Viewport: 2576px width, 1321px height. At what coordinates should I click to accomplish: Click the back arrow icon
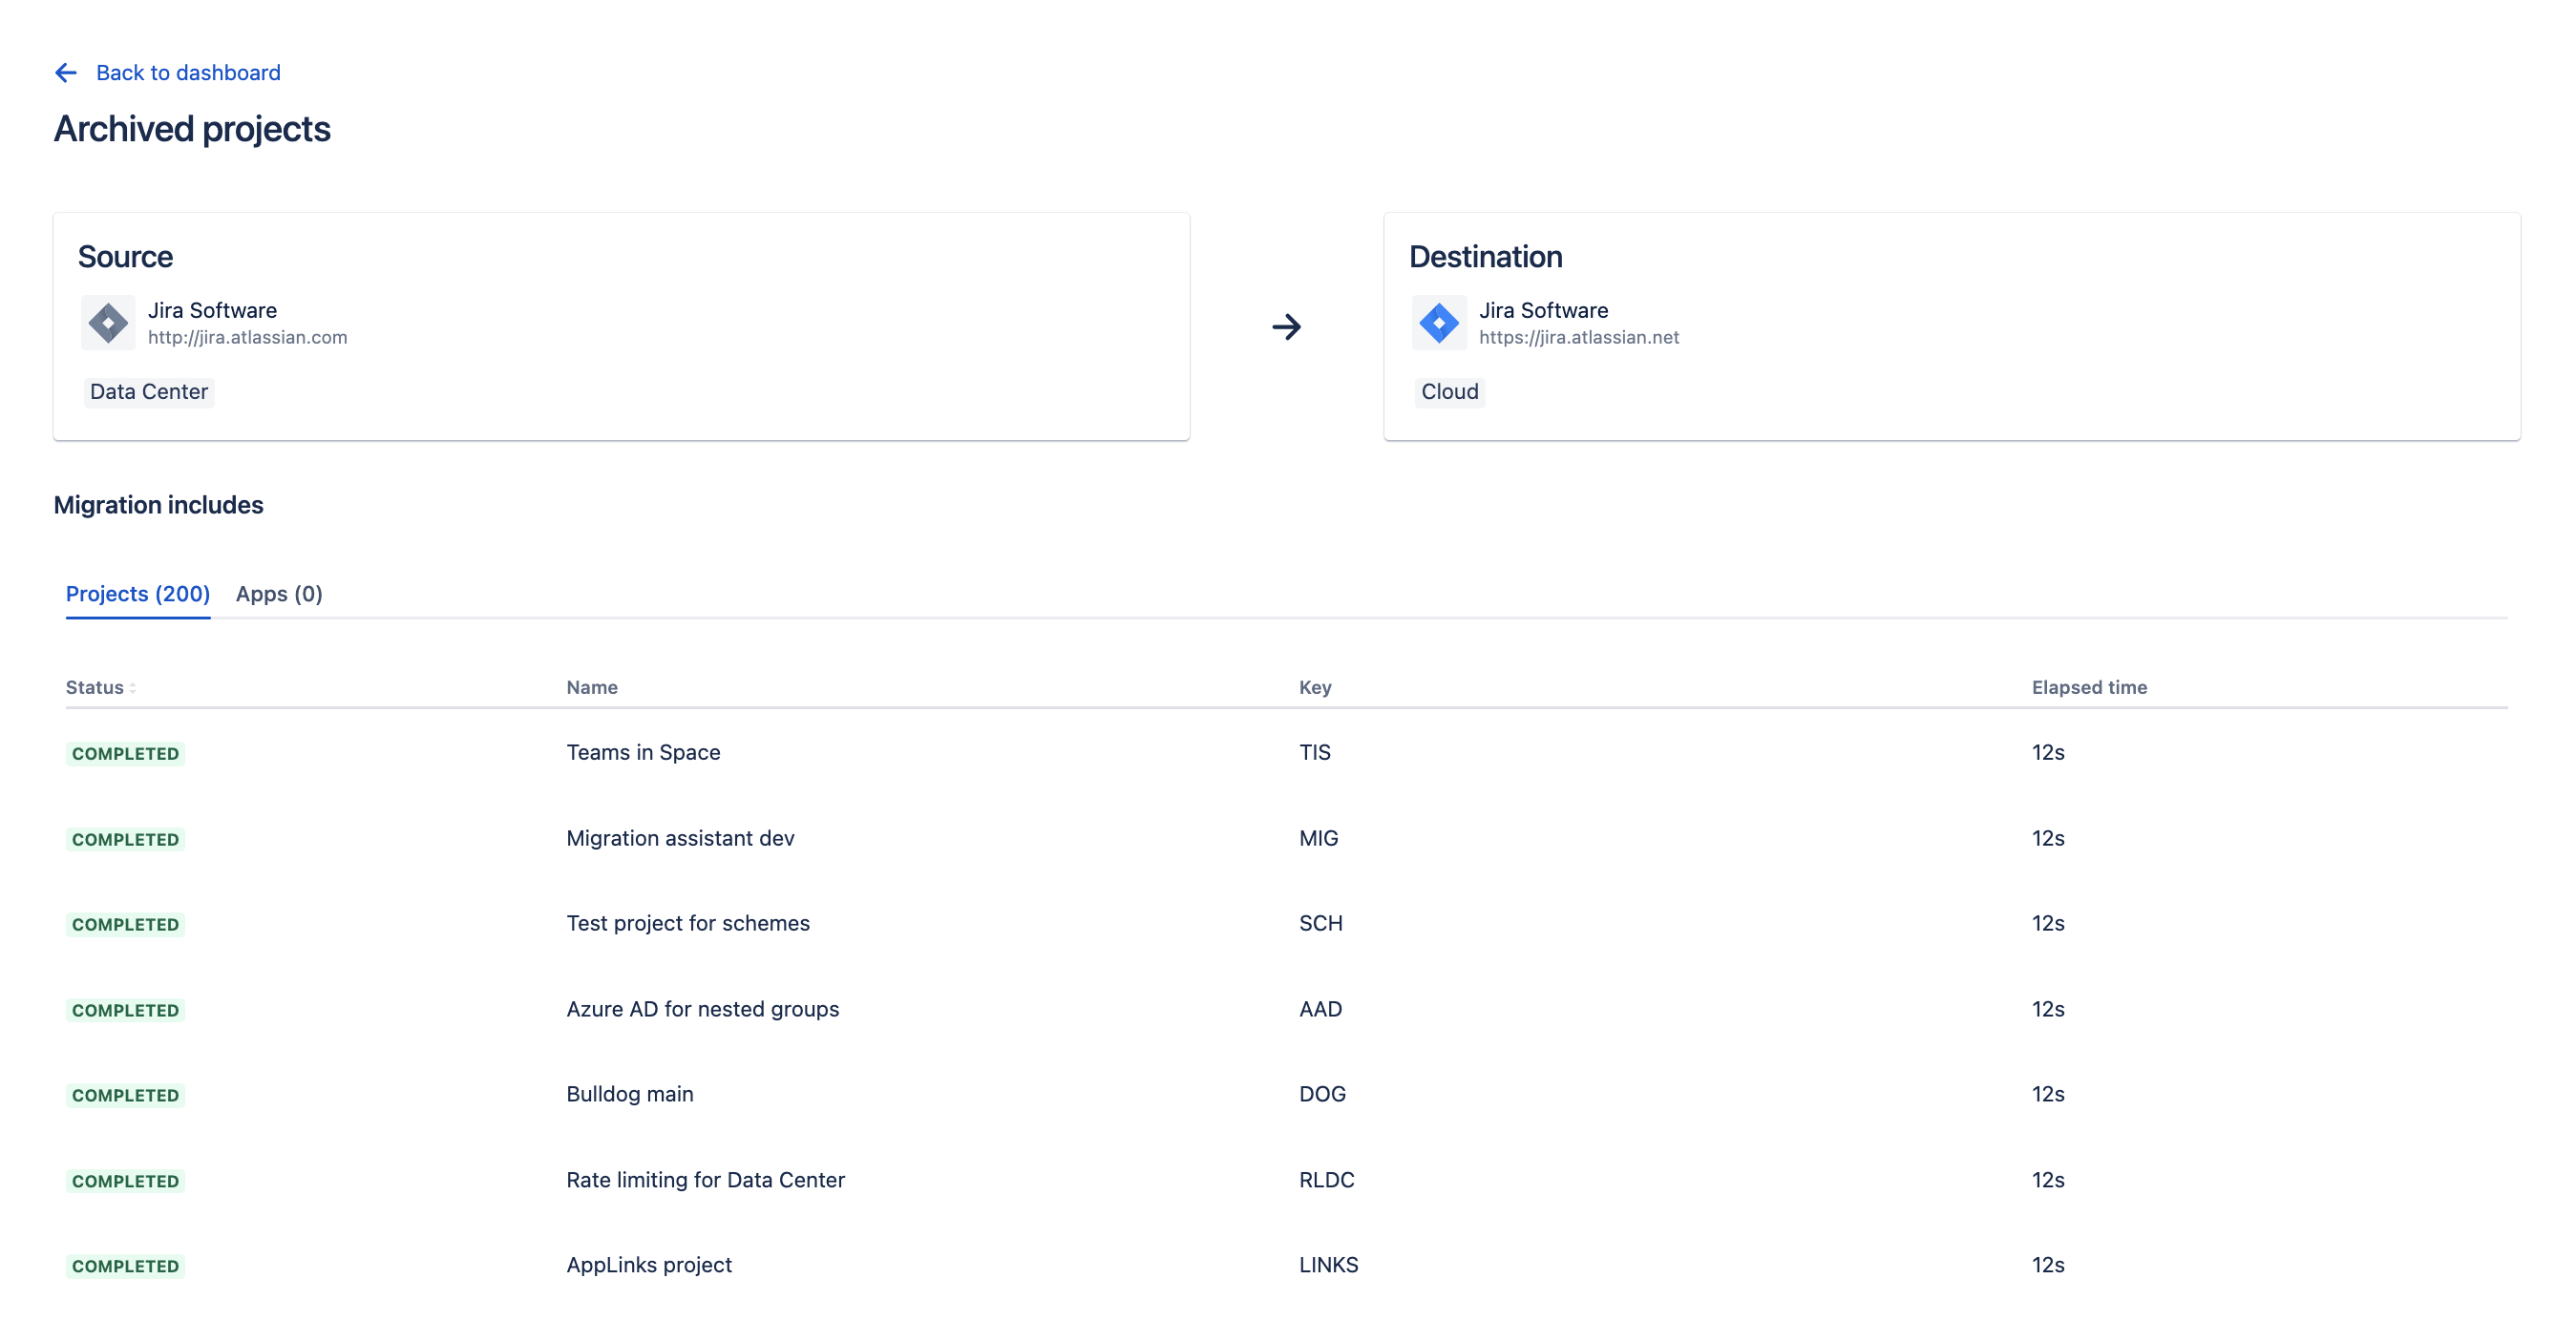pyautogui.click(x=66, y=73)
